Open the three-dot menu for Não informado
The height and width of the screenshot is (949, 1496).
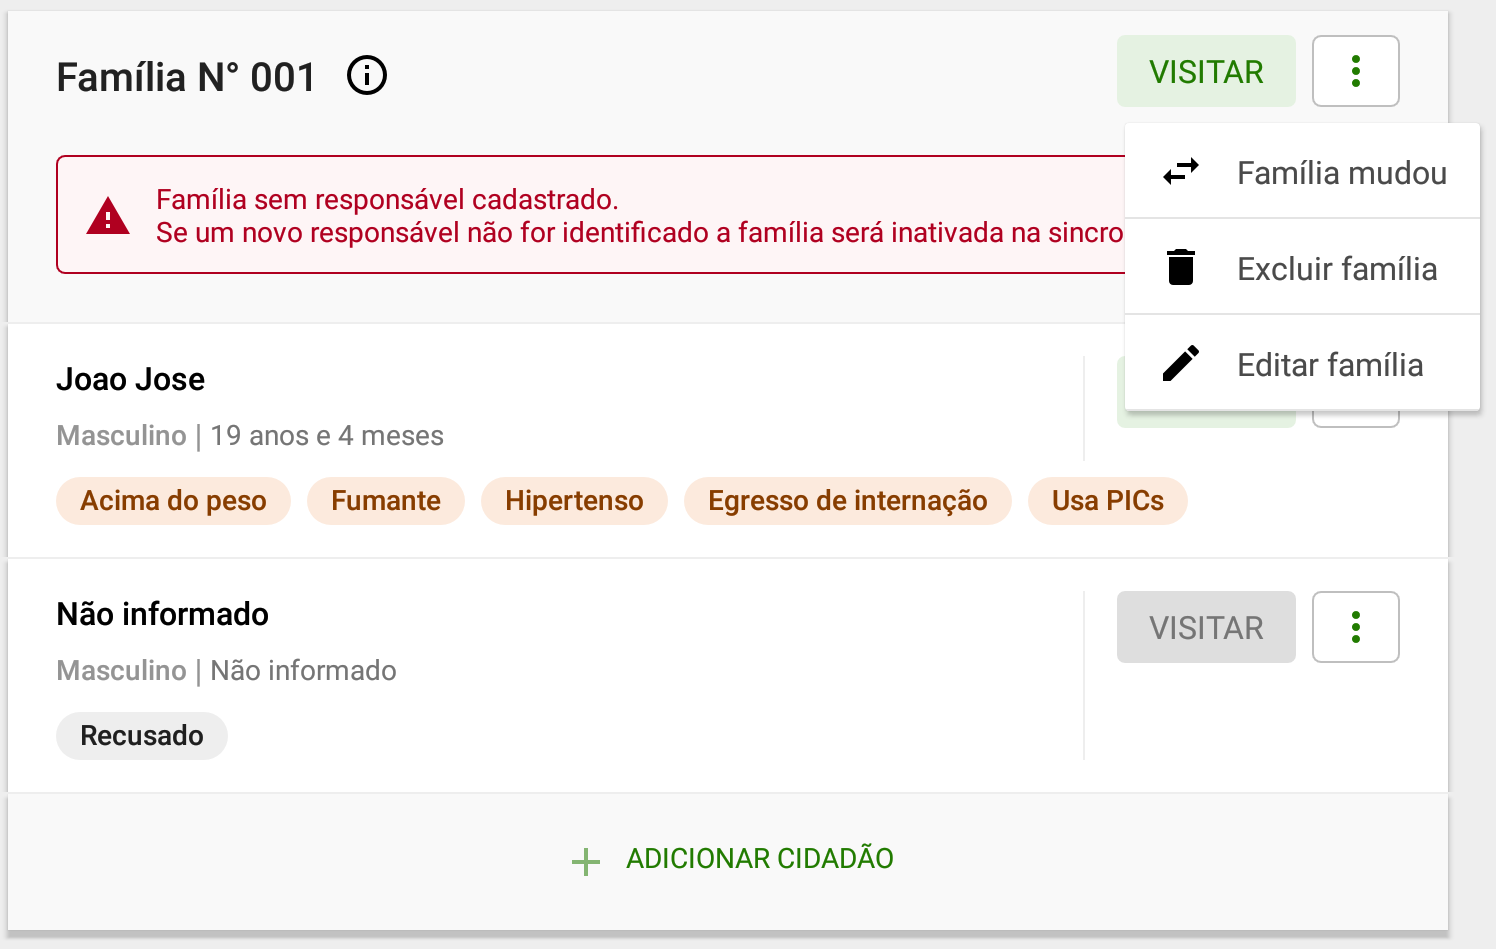(x=1356, y=627)
